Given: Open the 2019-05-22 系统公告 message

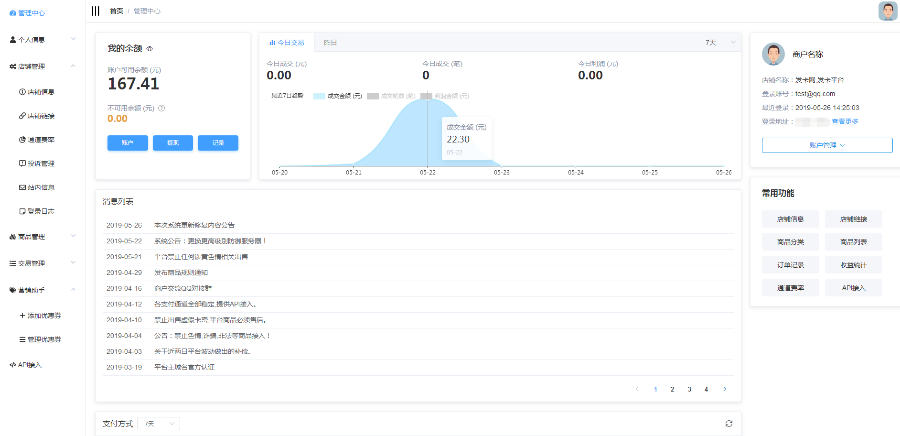Looking at the screenshot, I should click(418, 241).
